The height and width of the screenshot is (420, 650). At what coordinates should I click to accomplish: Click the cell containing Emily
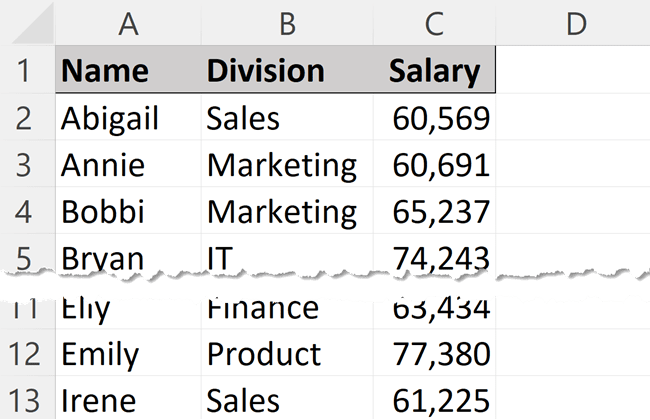point(128,354)
